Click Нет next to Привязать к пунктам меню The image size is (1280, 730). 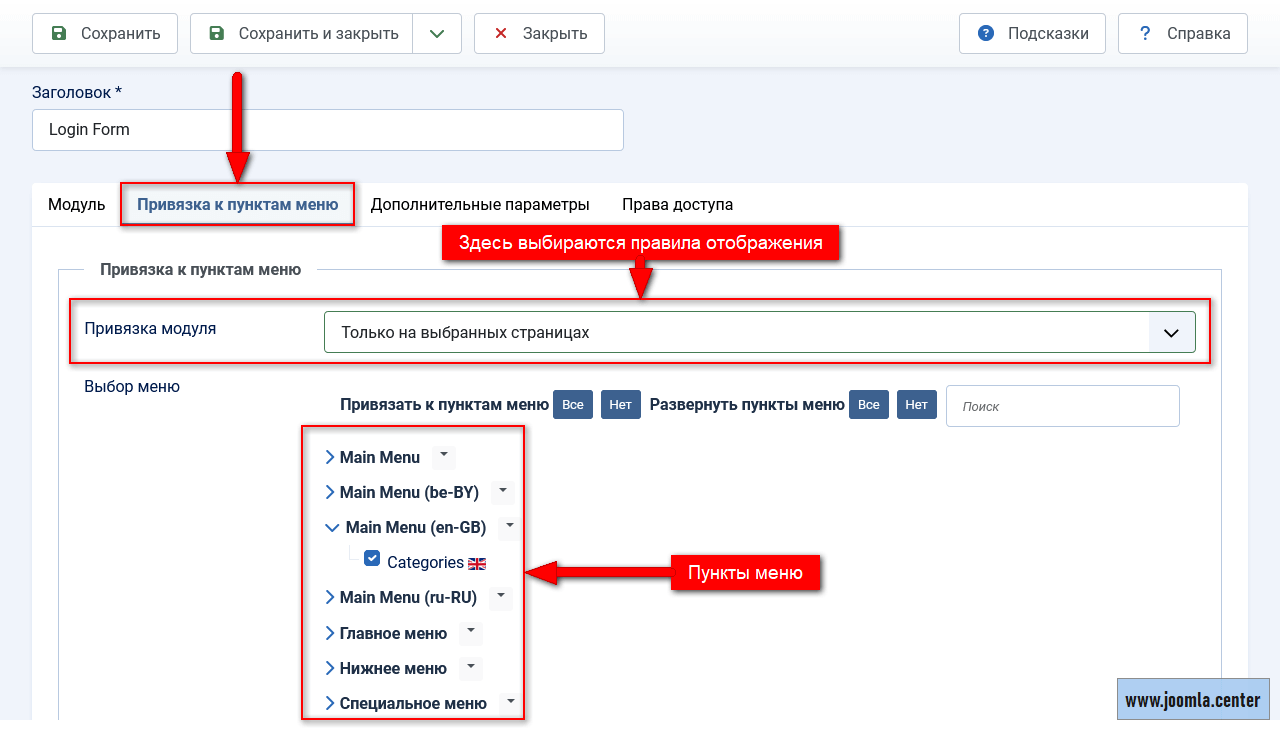(x=620, y=405)
